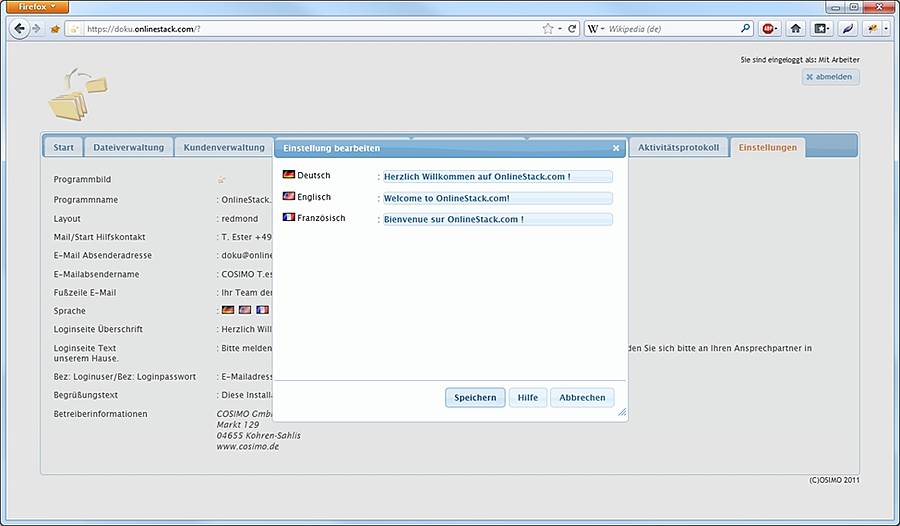Edit the Französisch welcome text field
Image resolution: width=900 pixels, height=526 pixels.
[x=498, y=219]
